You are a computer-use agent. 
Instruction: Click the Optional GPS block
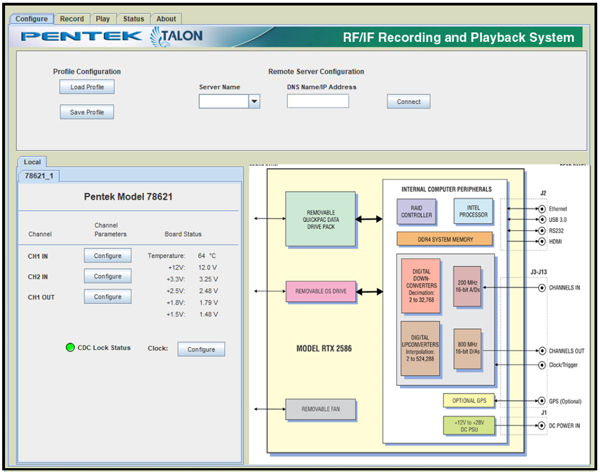click(469, 400)
